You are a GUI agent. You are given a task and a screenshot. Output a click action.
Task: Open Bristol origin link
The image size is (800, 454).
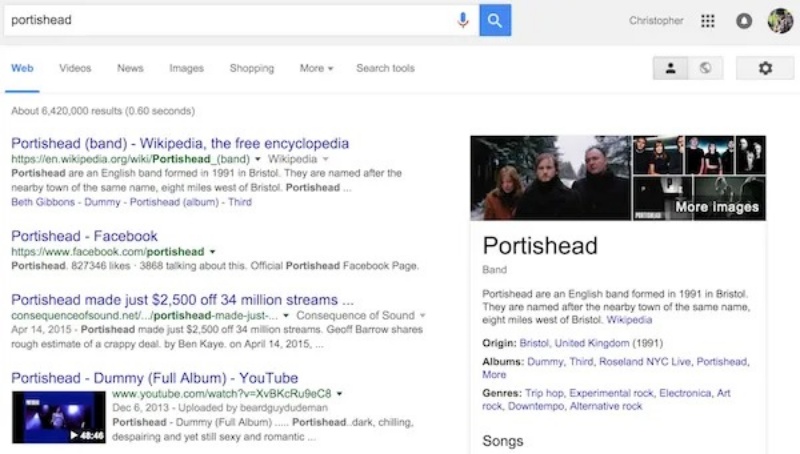[534, 343]
